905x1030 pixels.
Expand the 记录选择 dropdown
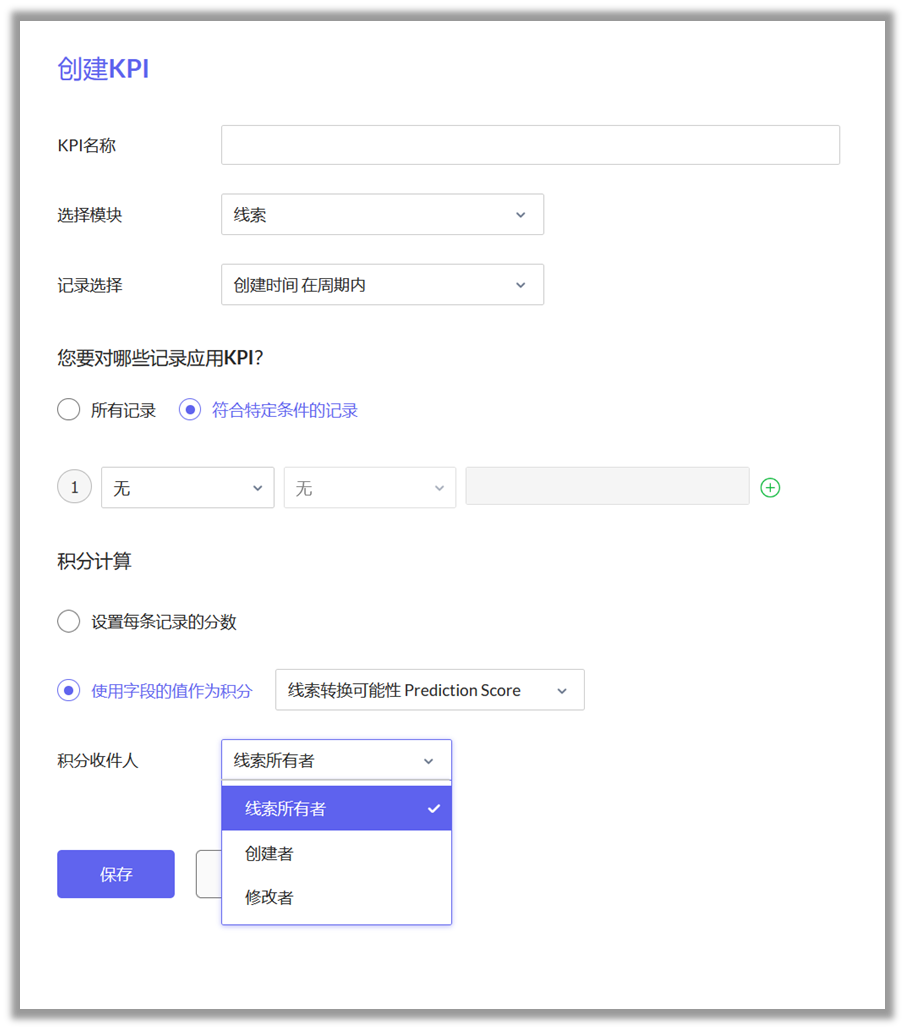tap(382, 285)
